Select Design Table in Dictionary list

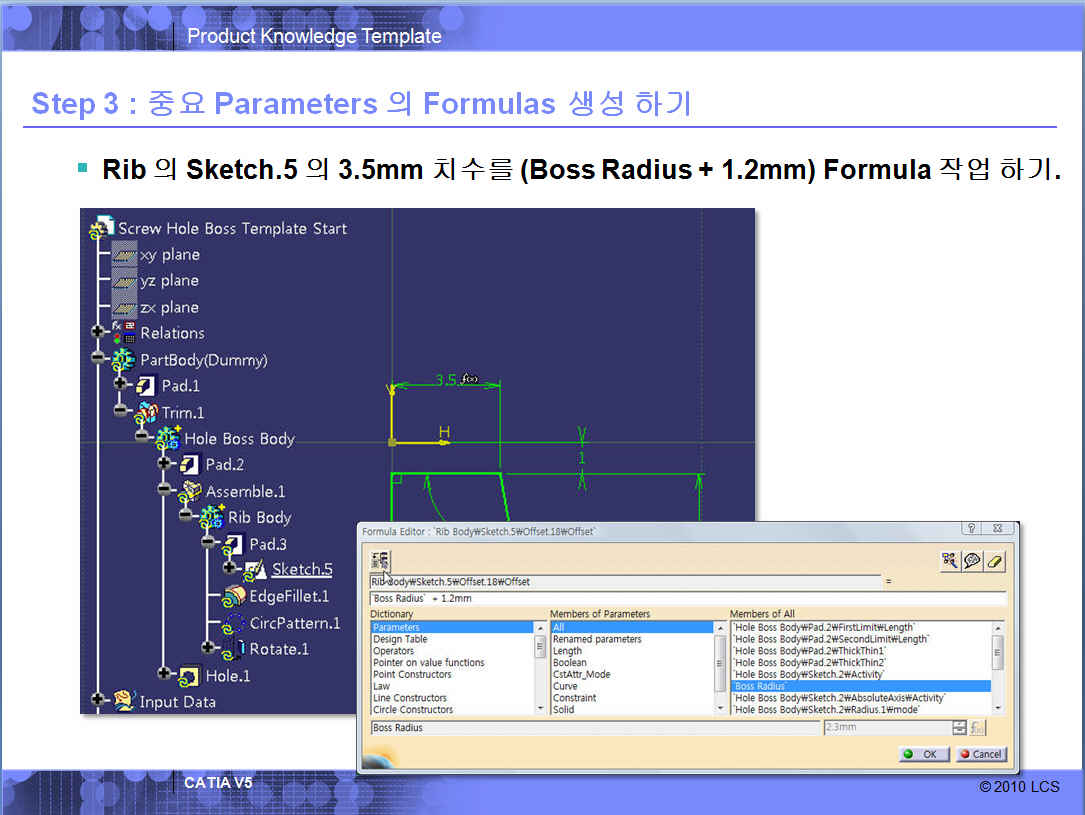tap(400, 639)
